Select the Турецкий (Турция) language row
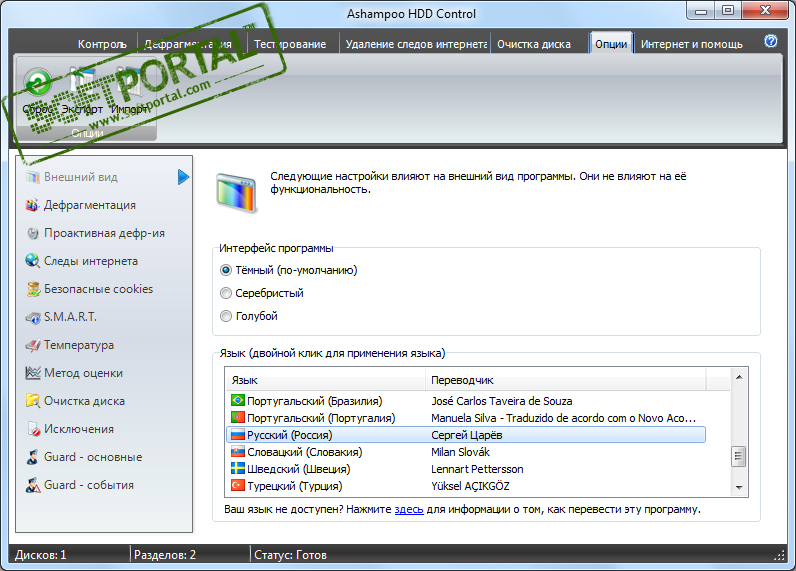This screenshot has width=796, height=571. tap(466, 486)
